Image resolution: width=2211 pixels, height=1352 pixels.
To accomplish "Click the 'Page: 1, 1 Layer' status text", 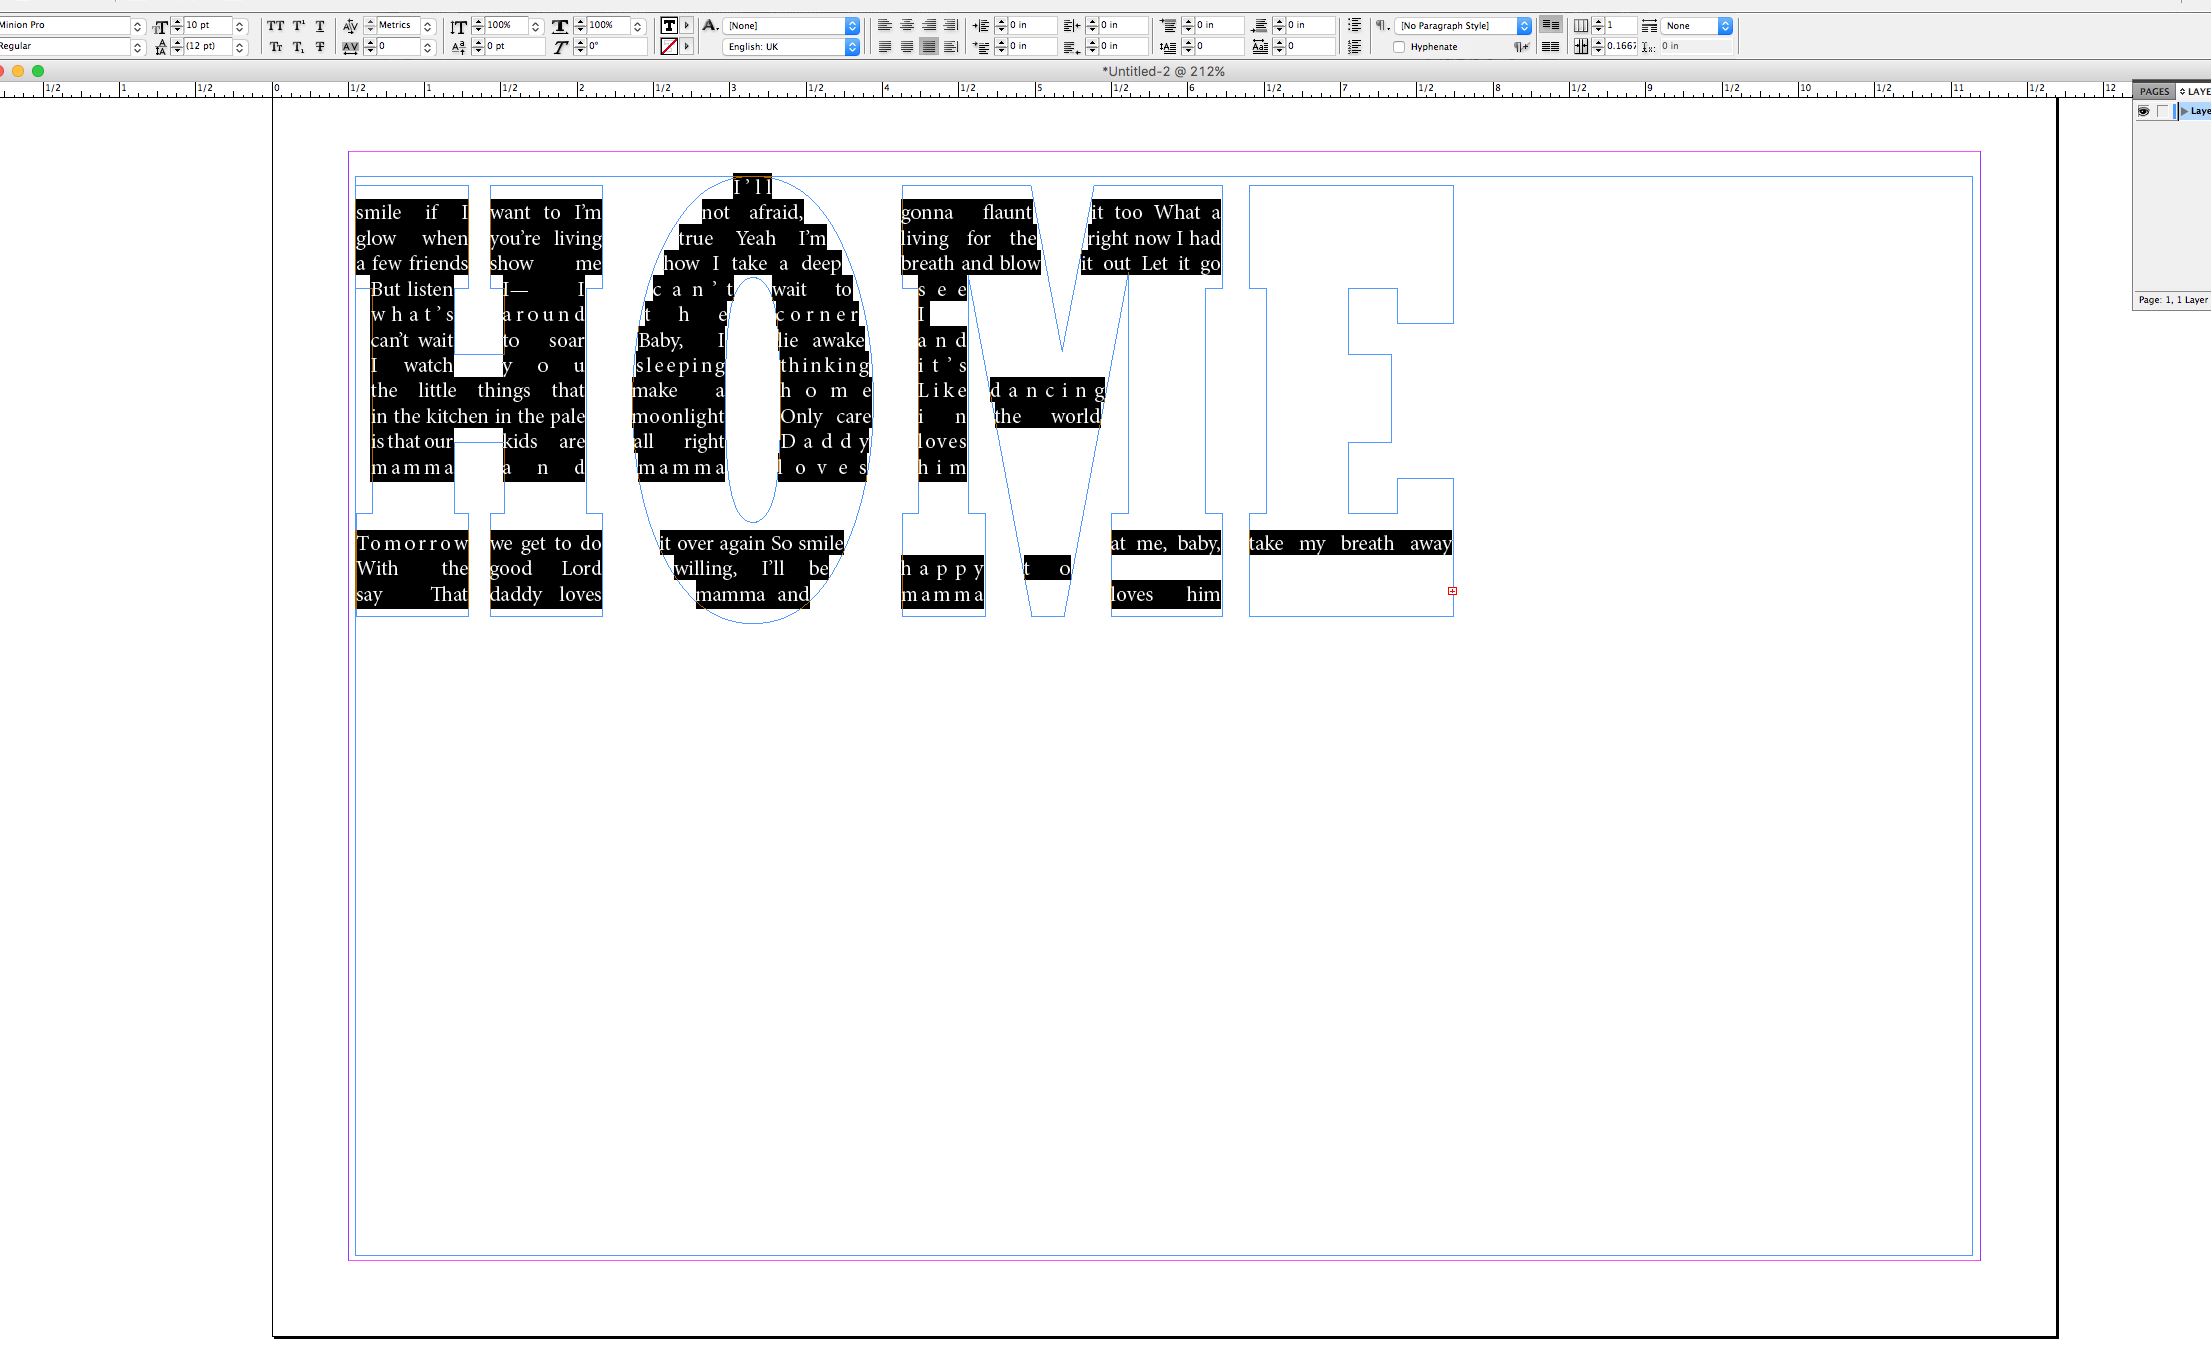I will [x=2172, y=300].
